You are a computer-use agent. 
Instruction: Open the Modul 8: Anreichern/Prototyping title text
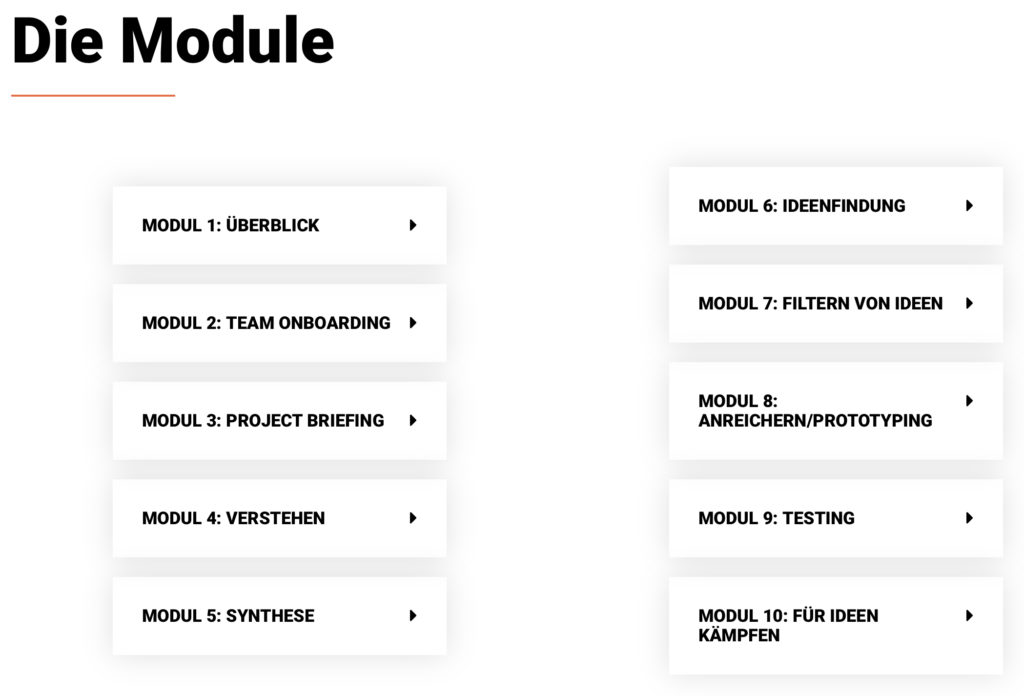pos(815,411)
